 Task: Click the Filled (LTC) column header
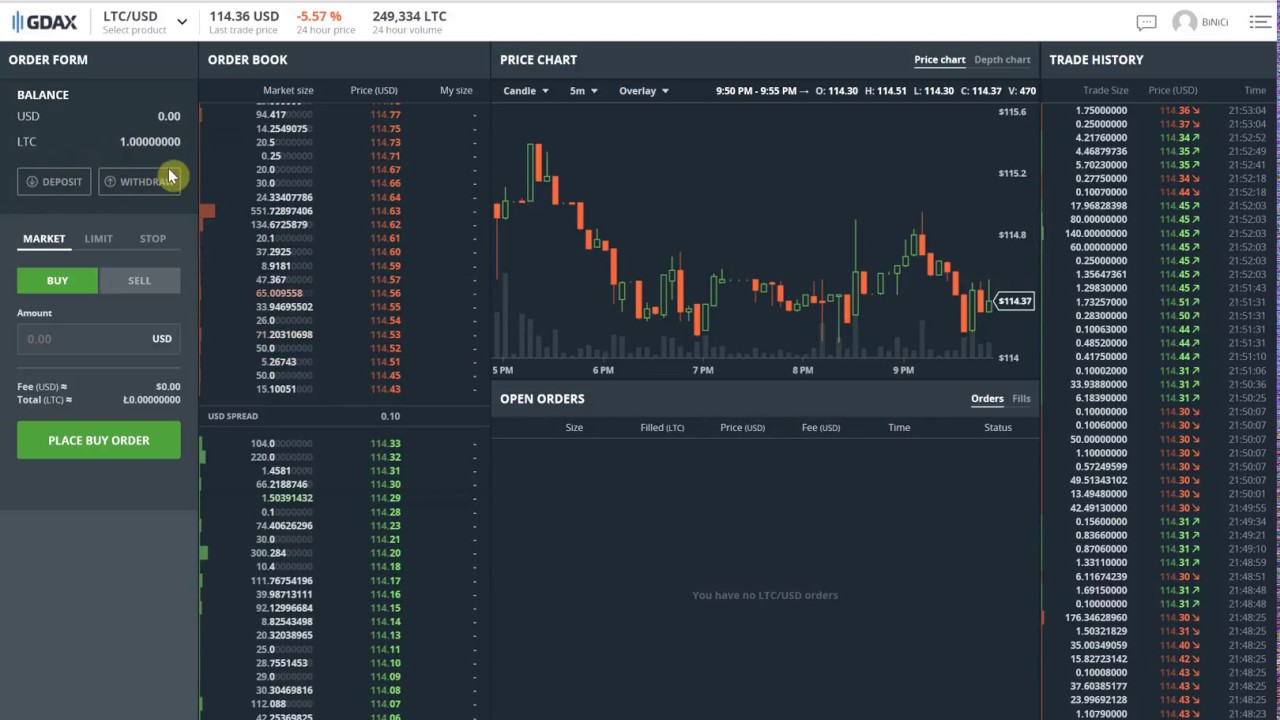coord(662,428)
